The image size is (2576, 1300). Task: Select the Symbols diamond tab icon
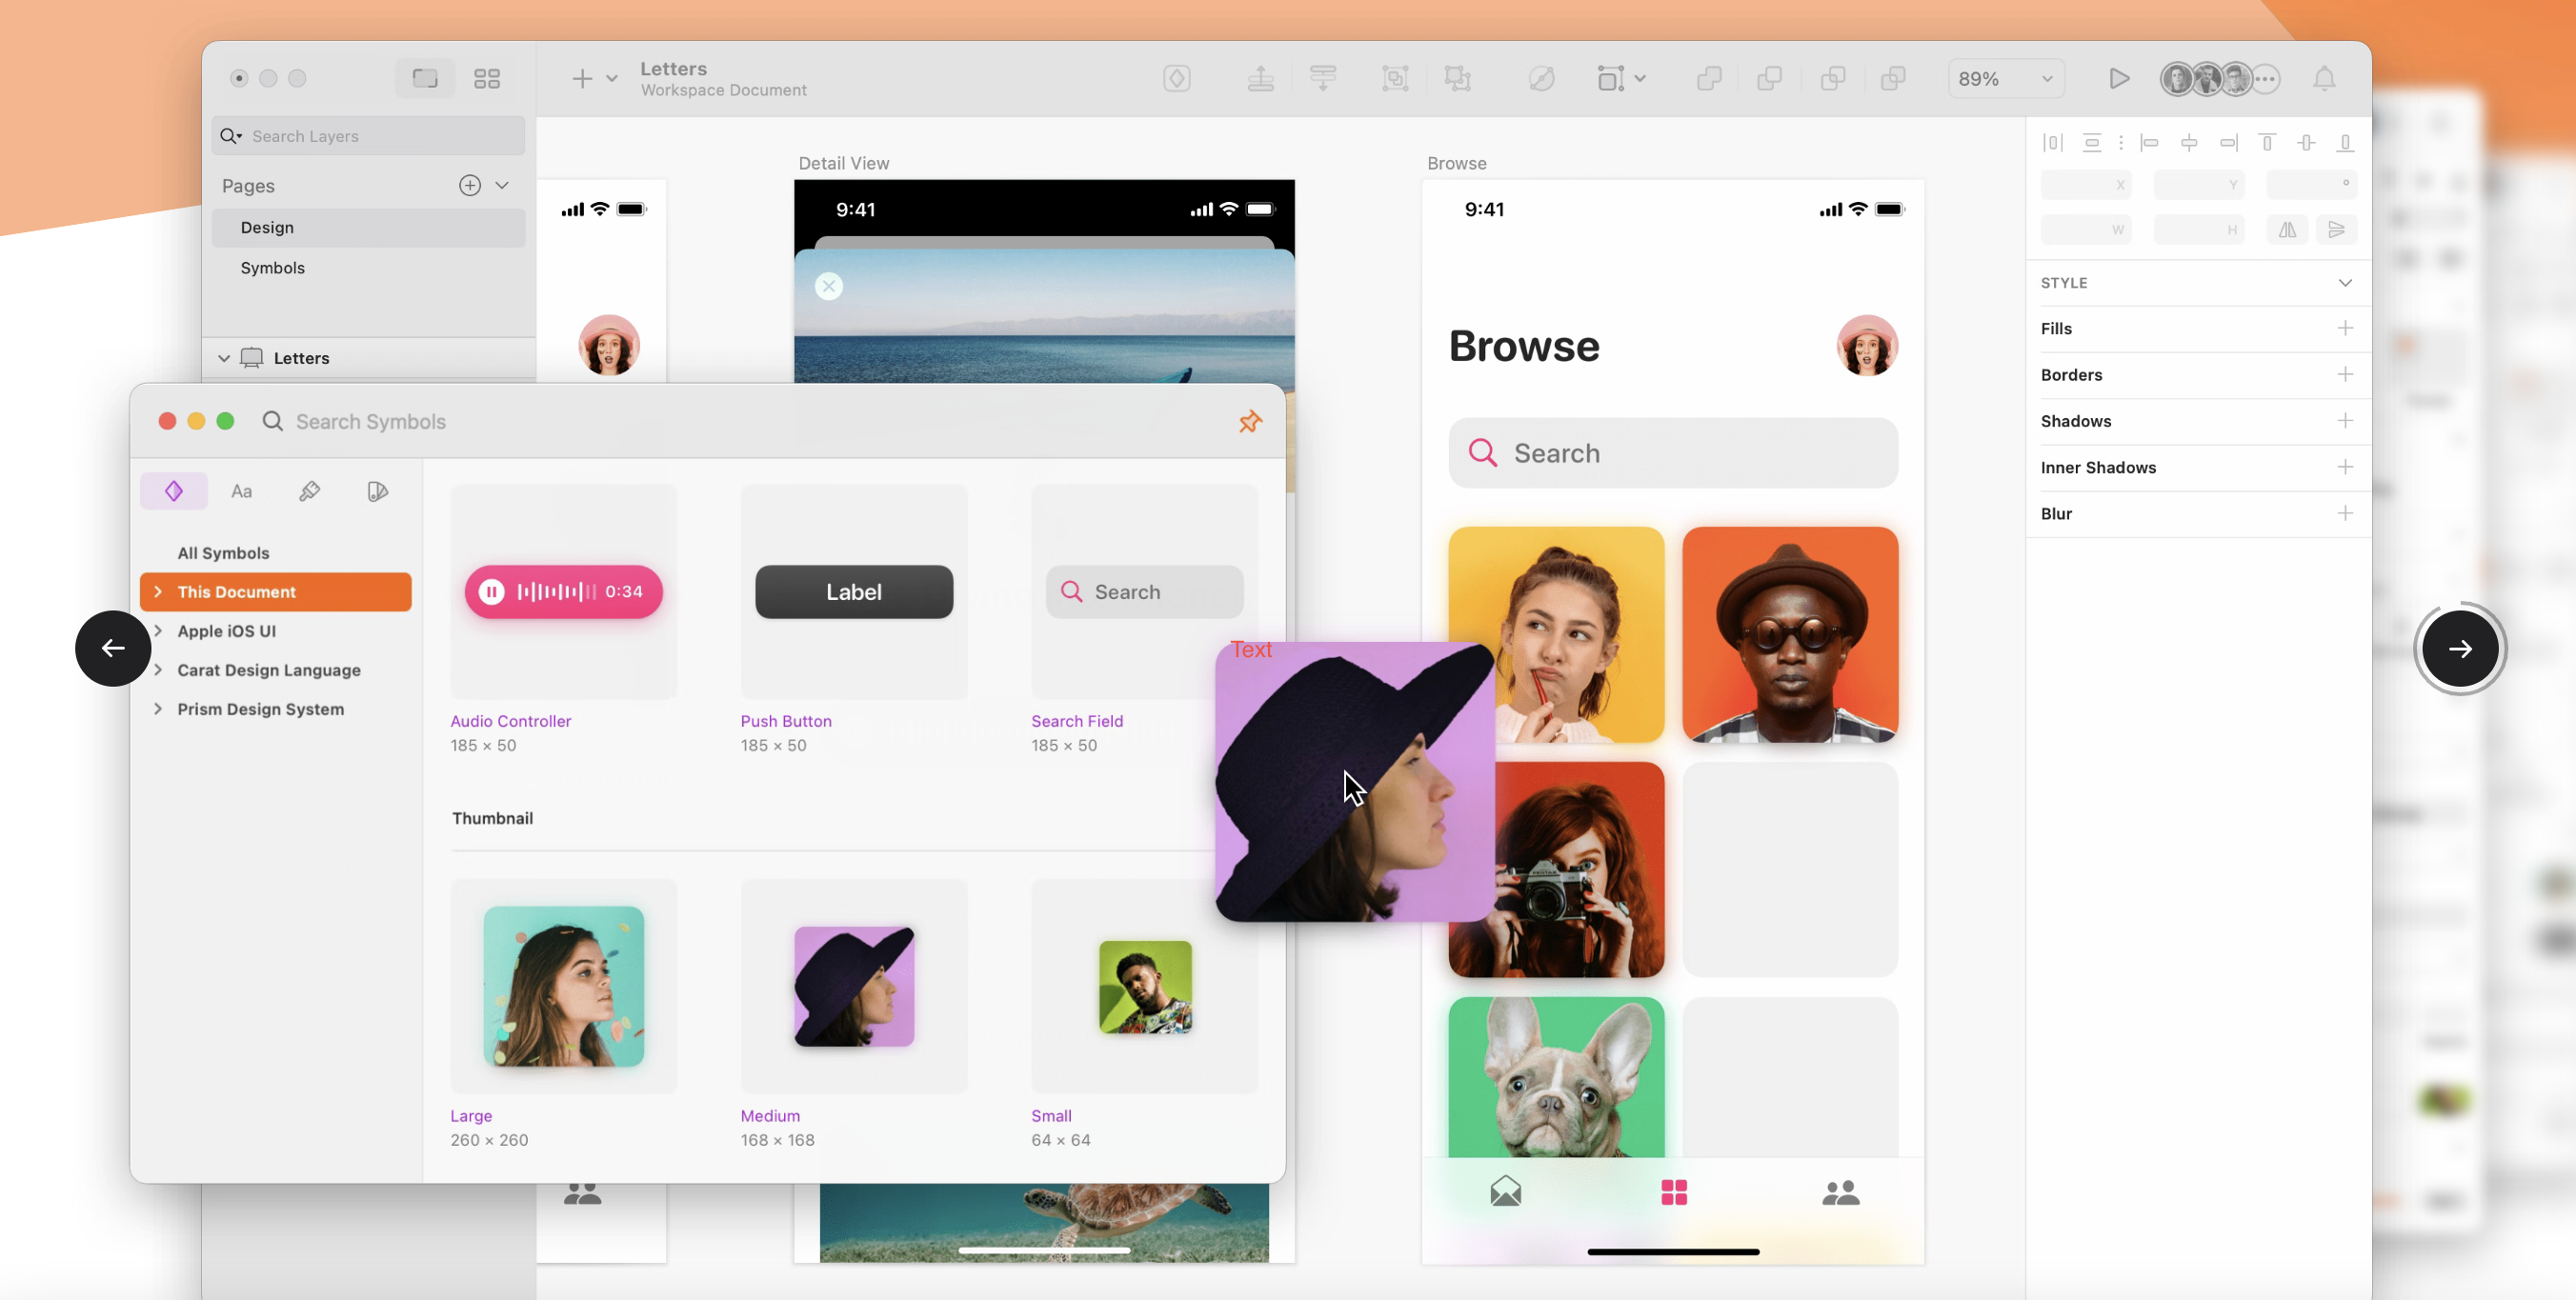click(173, 491)
